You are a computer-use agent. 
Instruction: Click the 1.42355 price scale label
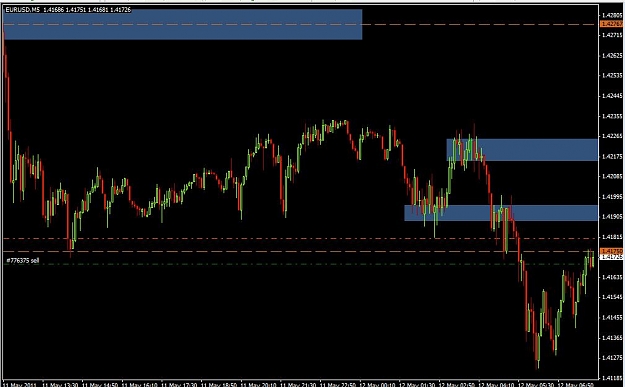click(612, 116)
